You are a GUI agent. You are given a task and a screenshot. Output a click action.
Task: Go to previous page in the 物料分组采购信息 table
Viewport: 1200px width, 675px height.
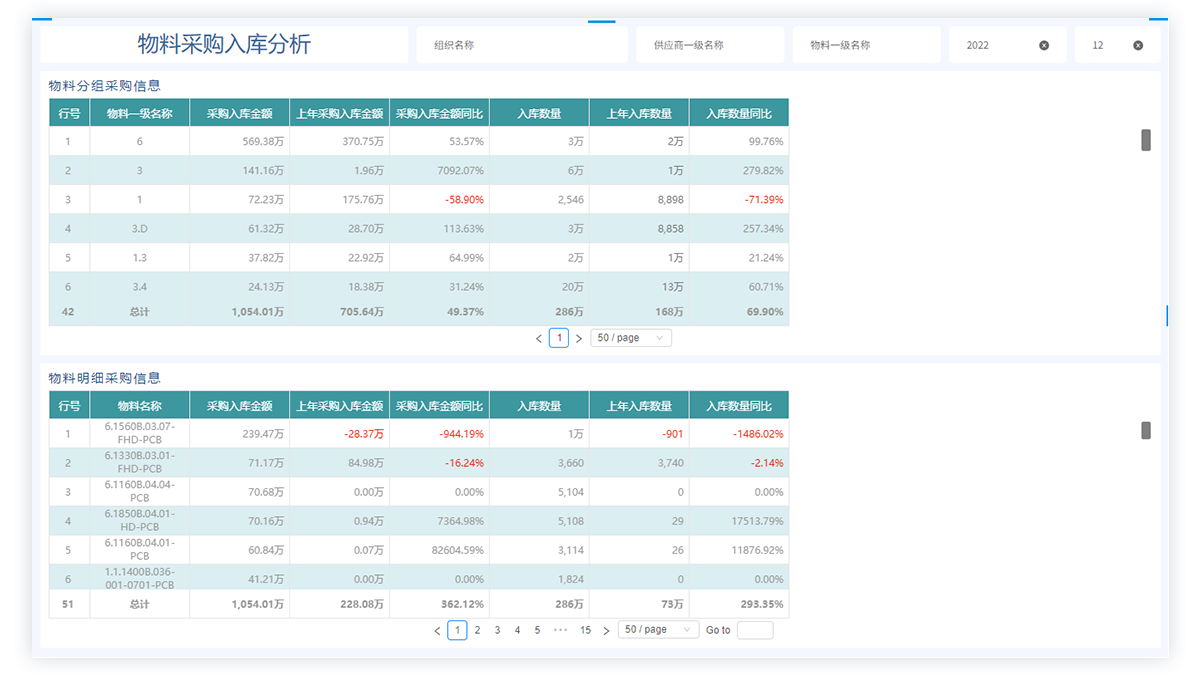point(539,339)
